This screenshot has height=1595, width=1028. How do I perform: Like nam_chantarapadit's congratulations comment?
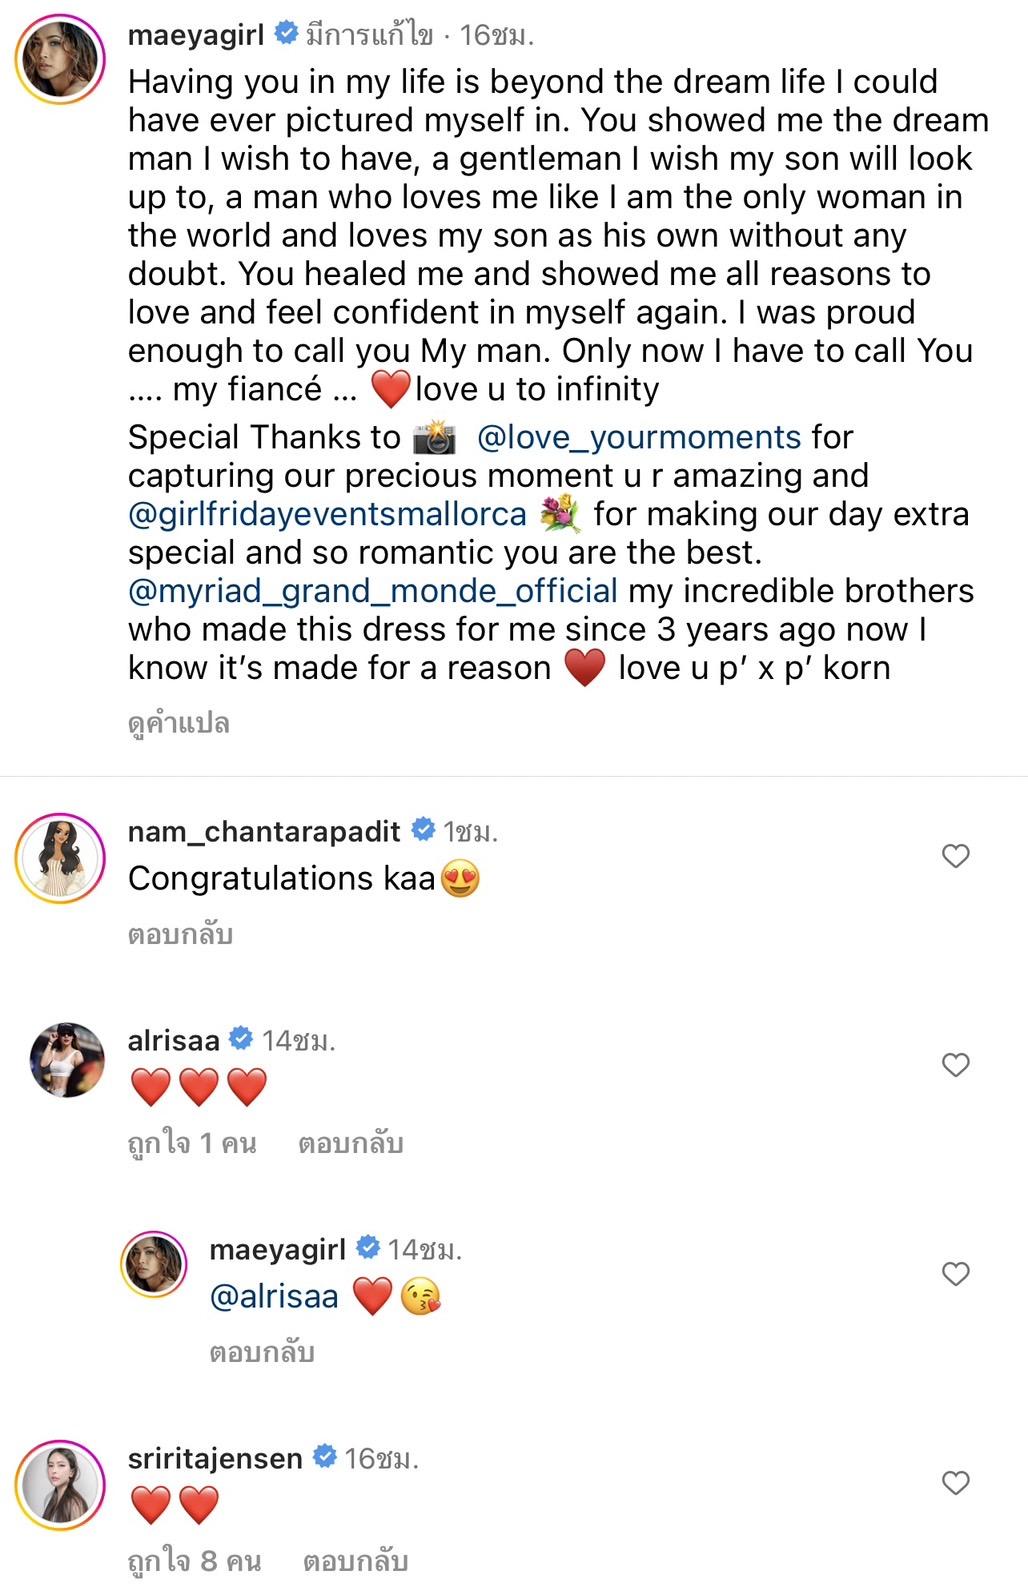click(956, 856)
